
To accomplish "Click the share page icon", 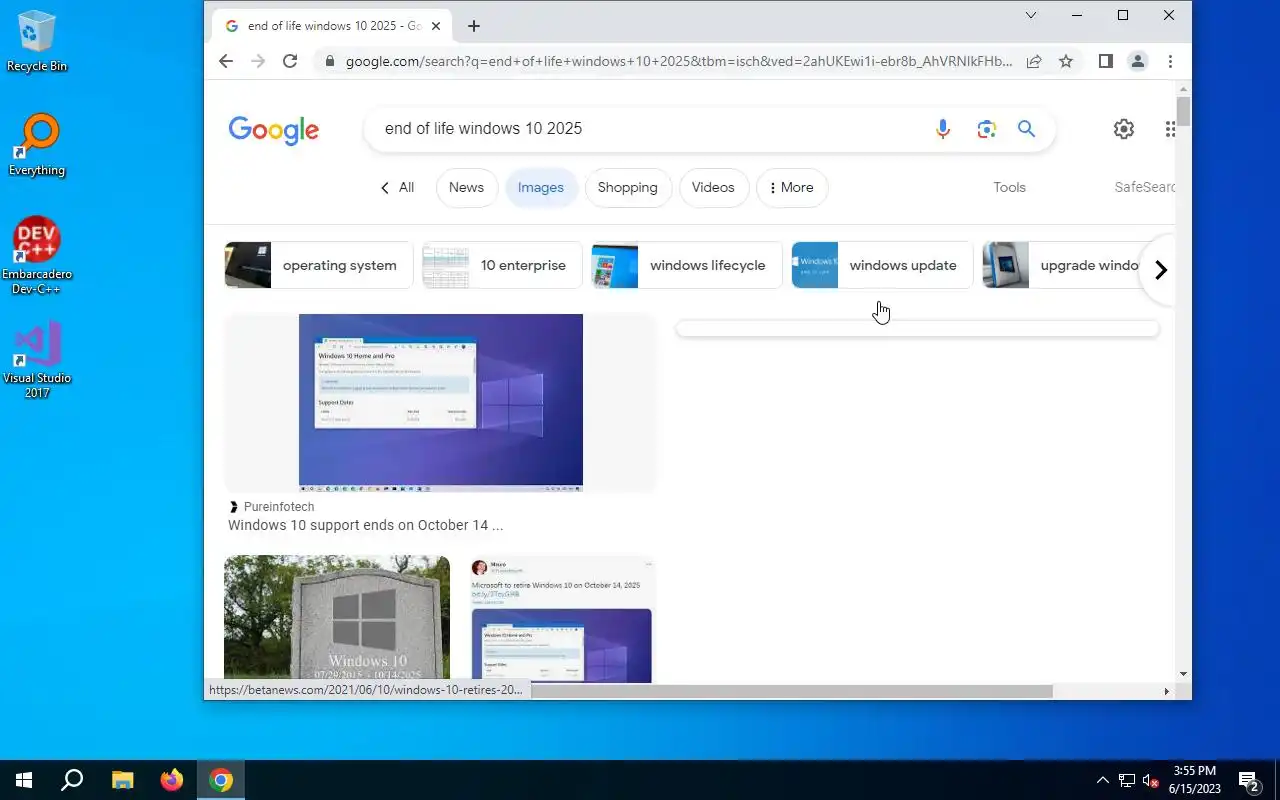I will coord(1034,61).
